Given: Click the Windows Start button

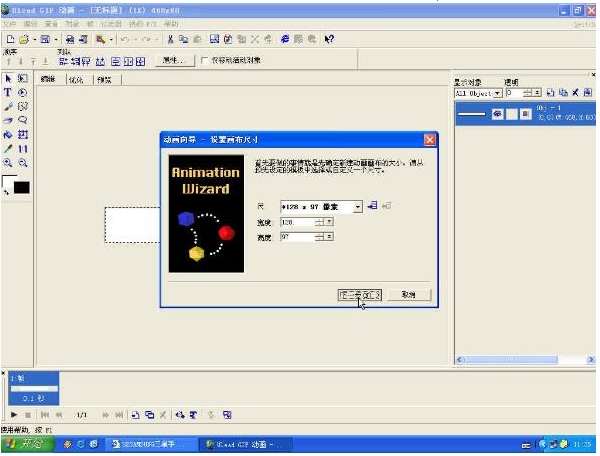Looking at the screenshot, I should (x=28, y=445).
